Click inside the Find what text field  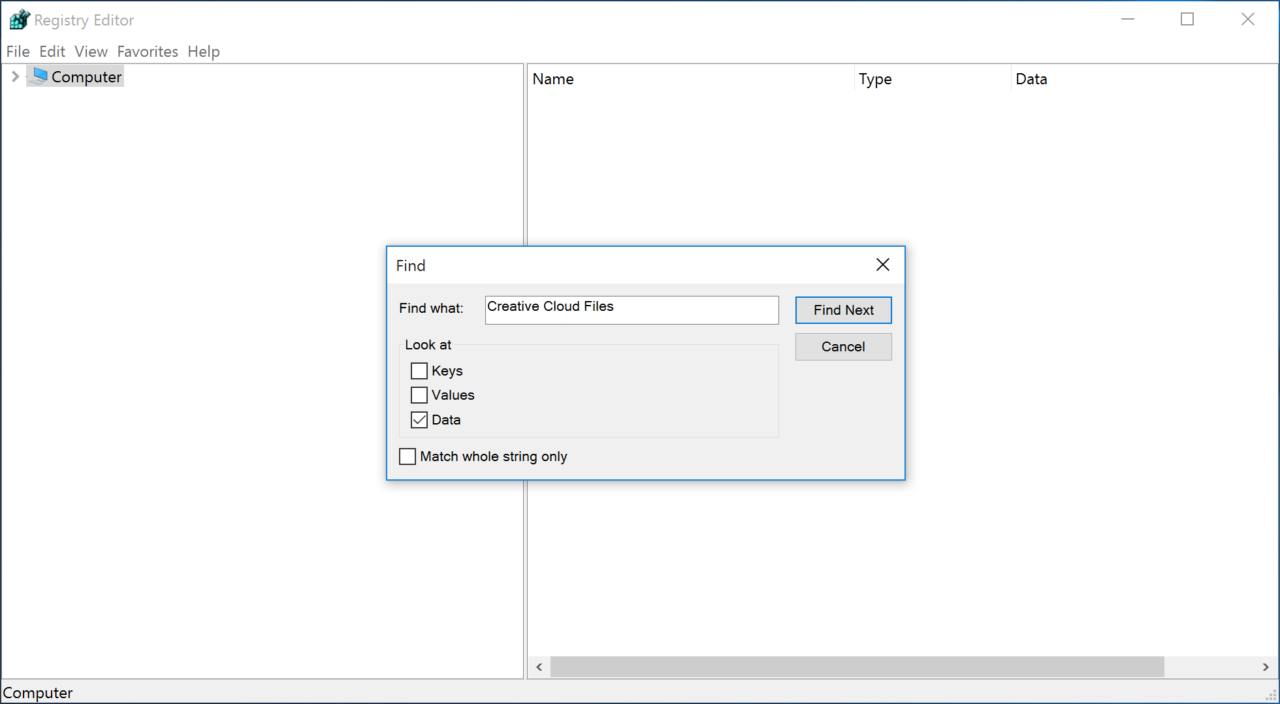[631, 309]
